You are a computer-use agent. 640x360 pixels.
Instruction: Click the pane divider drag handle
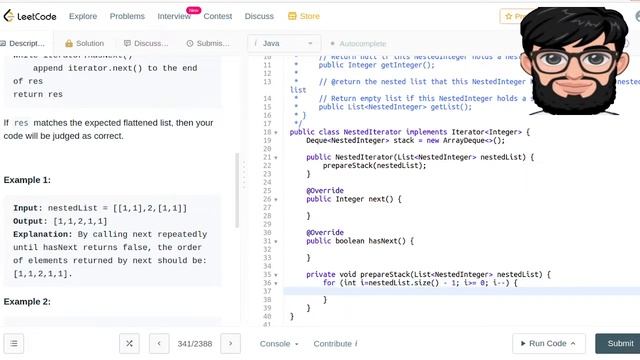[x=244, y=175]
